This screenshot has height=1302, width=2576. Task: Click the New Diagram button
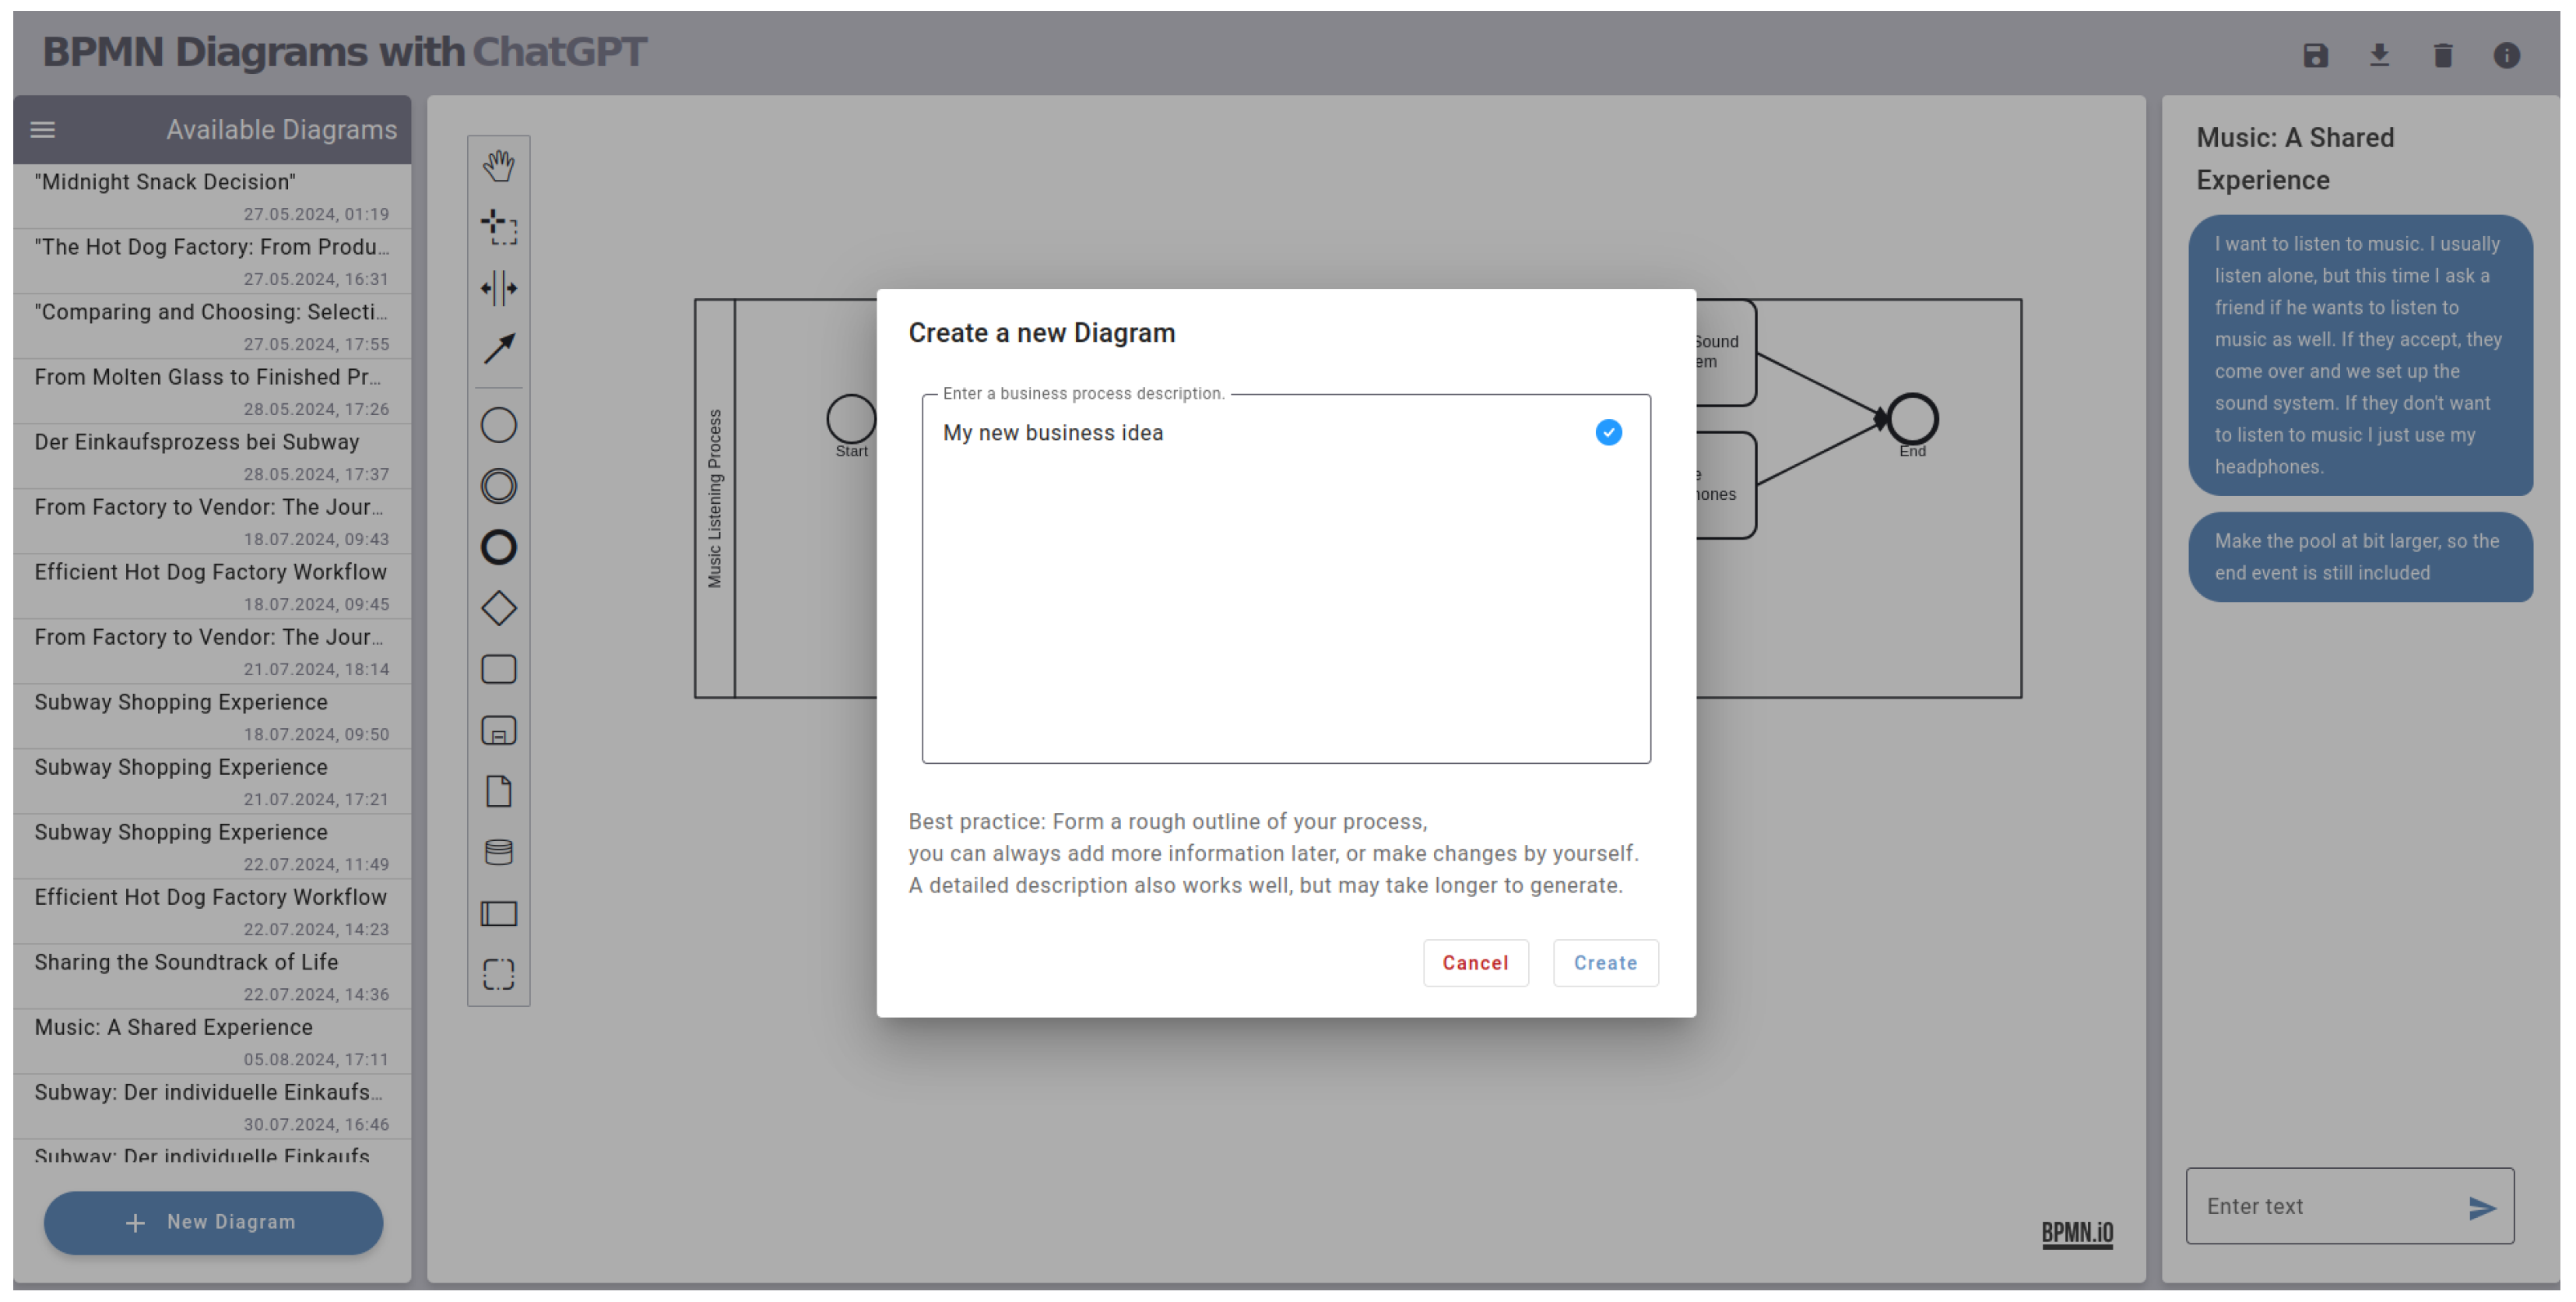click(213, 1222)
